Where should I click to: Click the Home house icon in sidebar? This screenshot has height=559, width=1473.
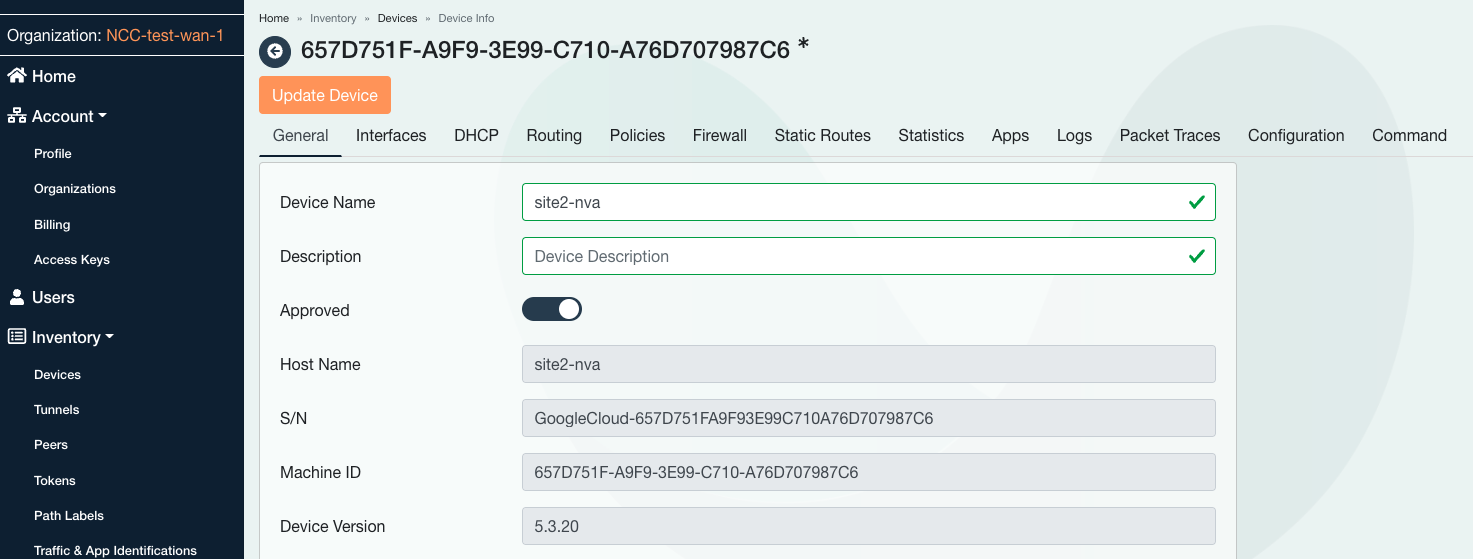[x=17, y=76]
